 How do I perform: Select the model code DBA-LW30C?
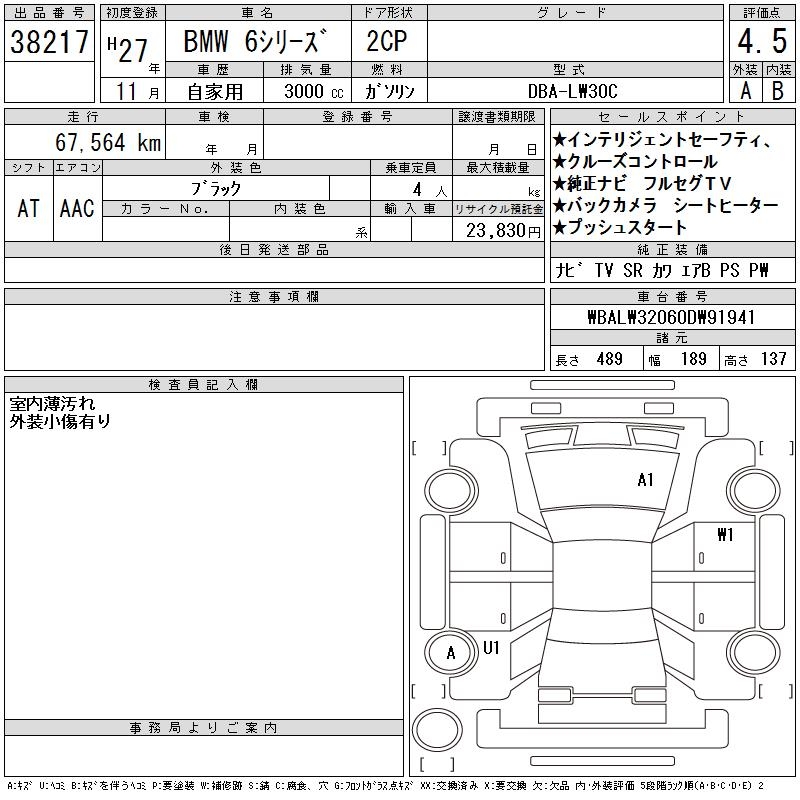coord(572,91)
